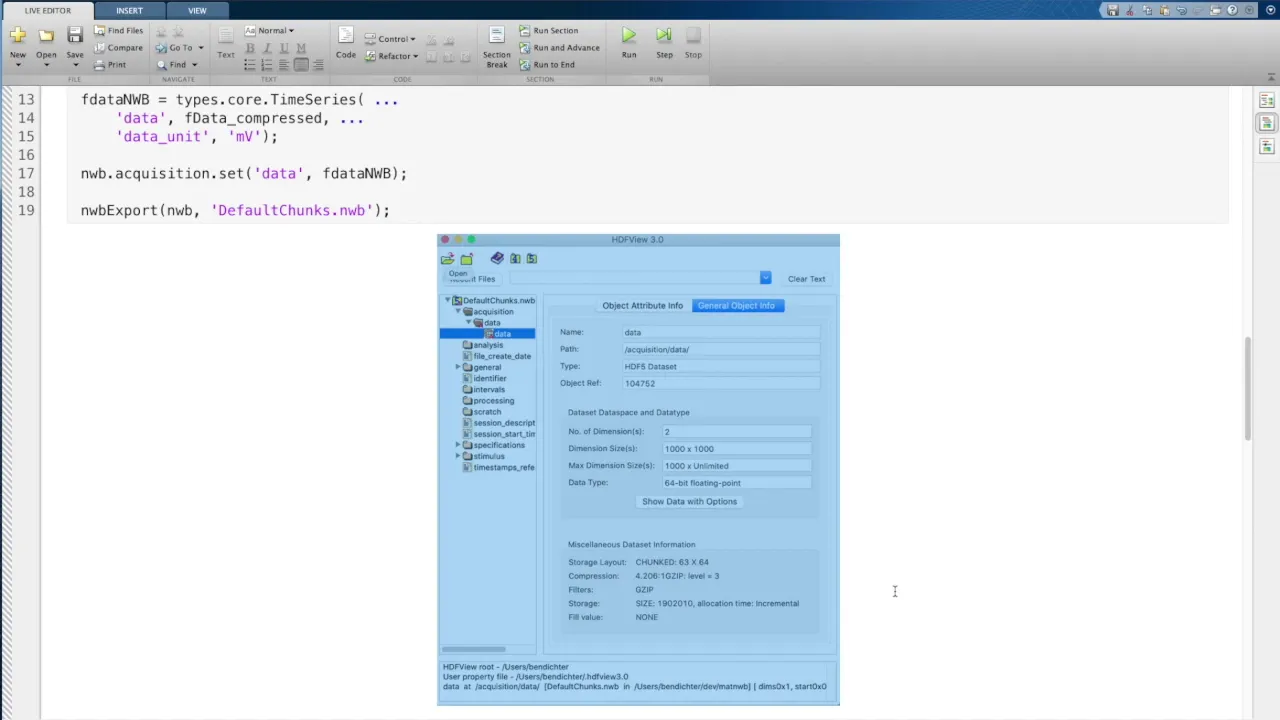Click Run to End

coord(546,64)
